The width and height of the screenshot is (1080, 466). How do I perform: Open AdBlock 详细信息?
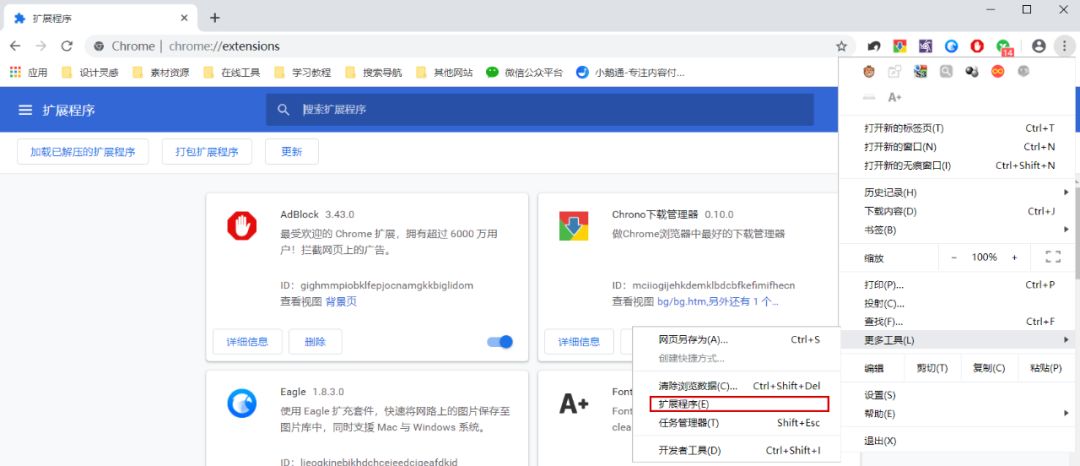point(247,341)
